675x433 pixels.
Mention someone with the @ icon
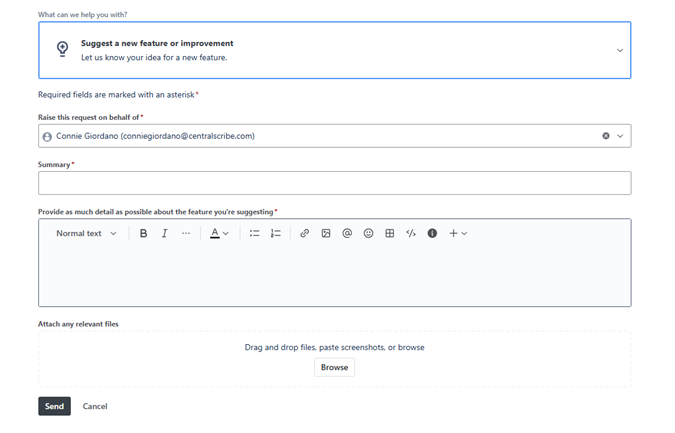tap(347, 233)
